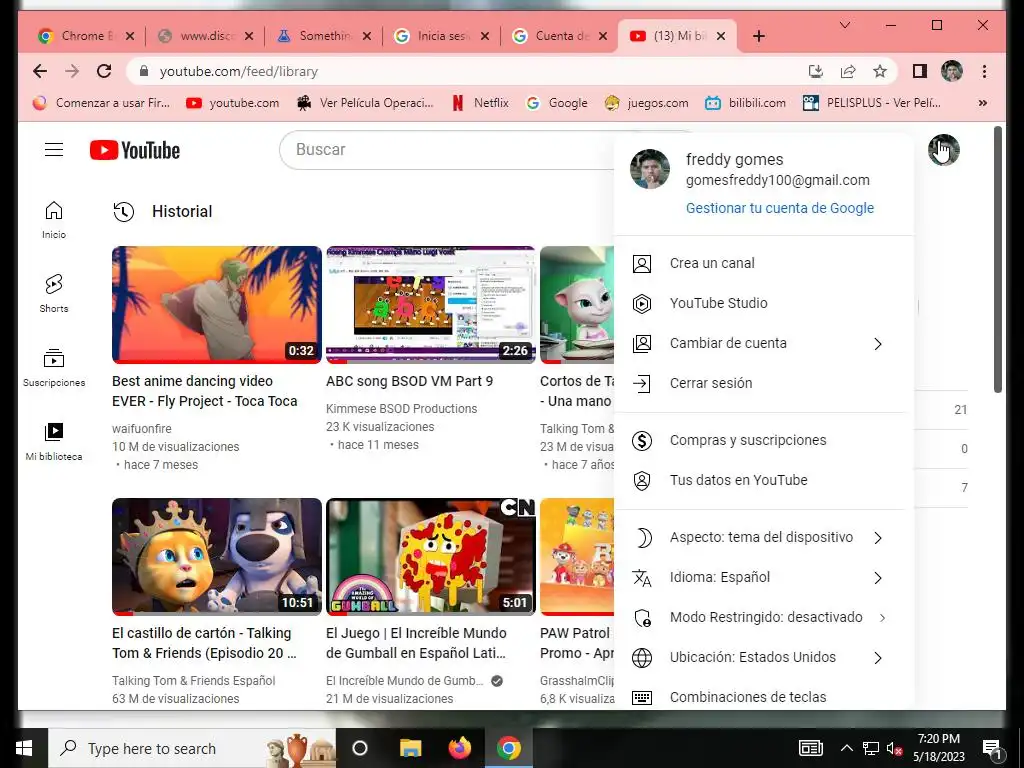Expand Ubicación: Estados Unidos option

click(763, 657)
